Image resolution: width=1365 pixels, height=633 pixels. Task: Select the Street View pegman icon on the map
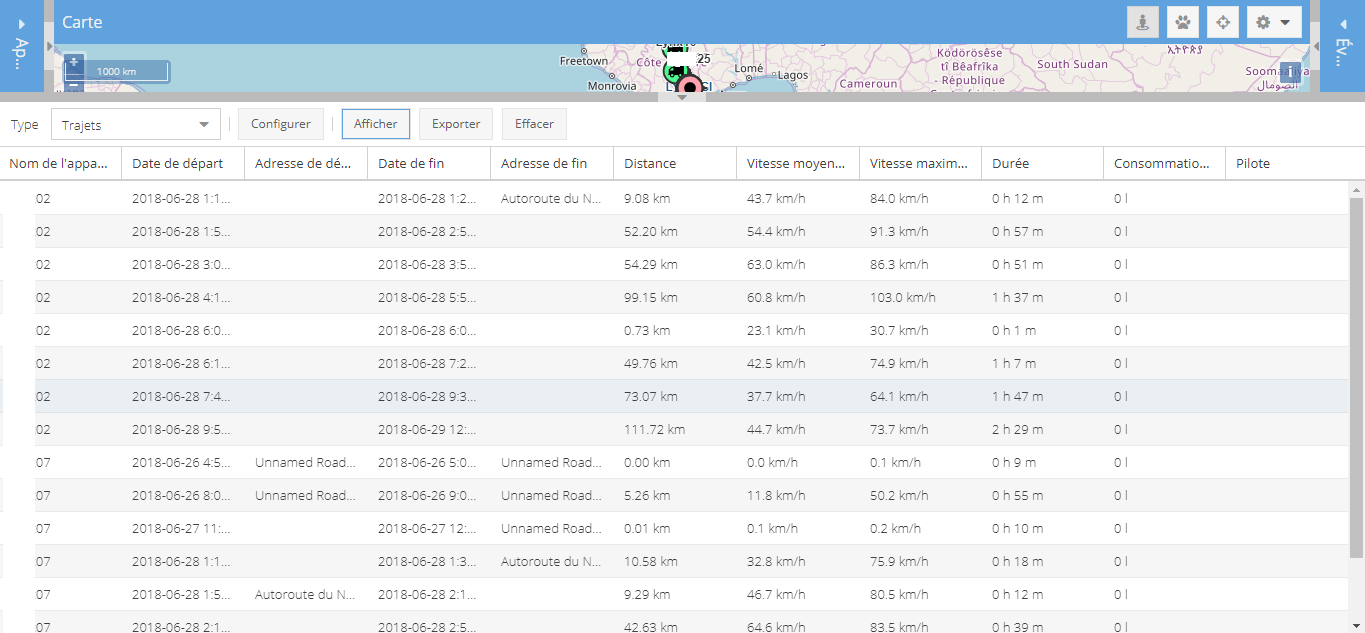click(x=1142, y=21)
